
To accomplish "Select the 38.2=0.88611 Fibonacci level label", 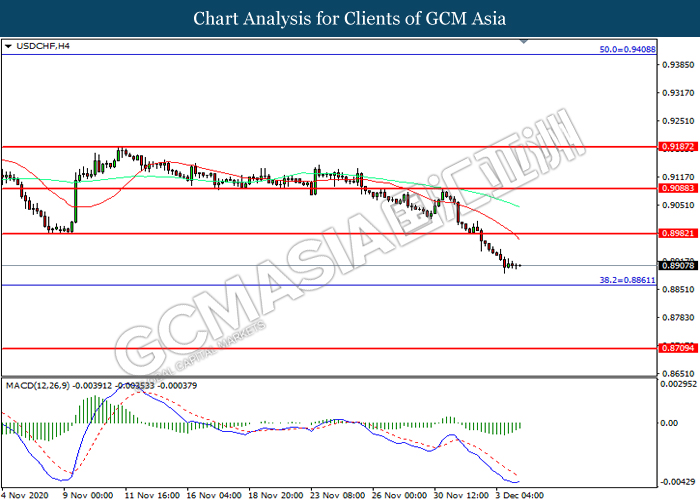I will (x=627, y=280).
